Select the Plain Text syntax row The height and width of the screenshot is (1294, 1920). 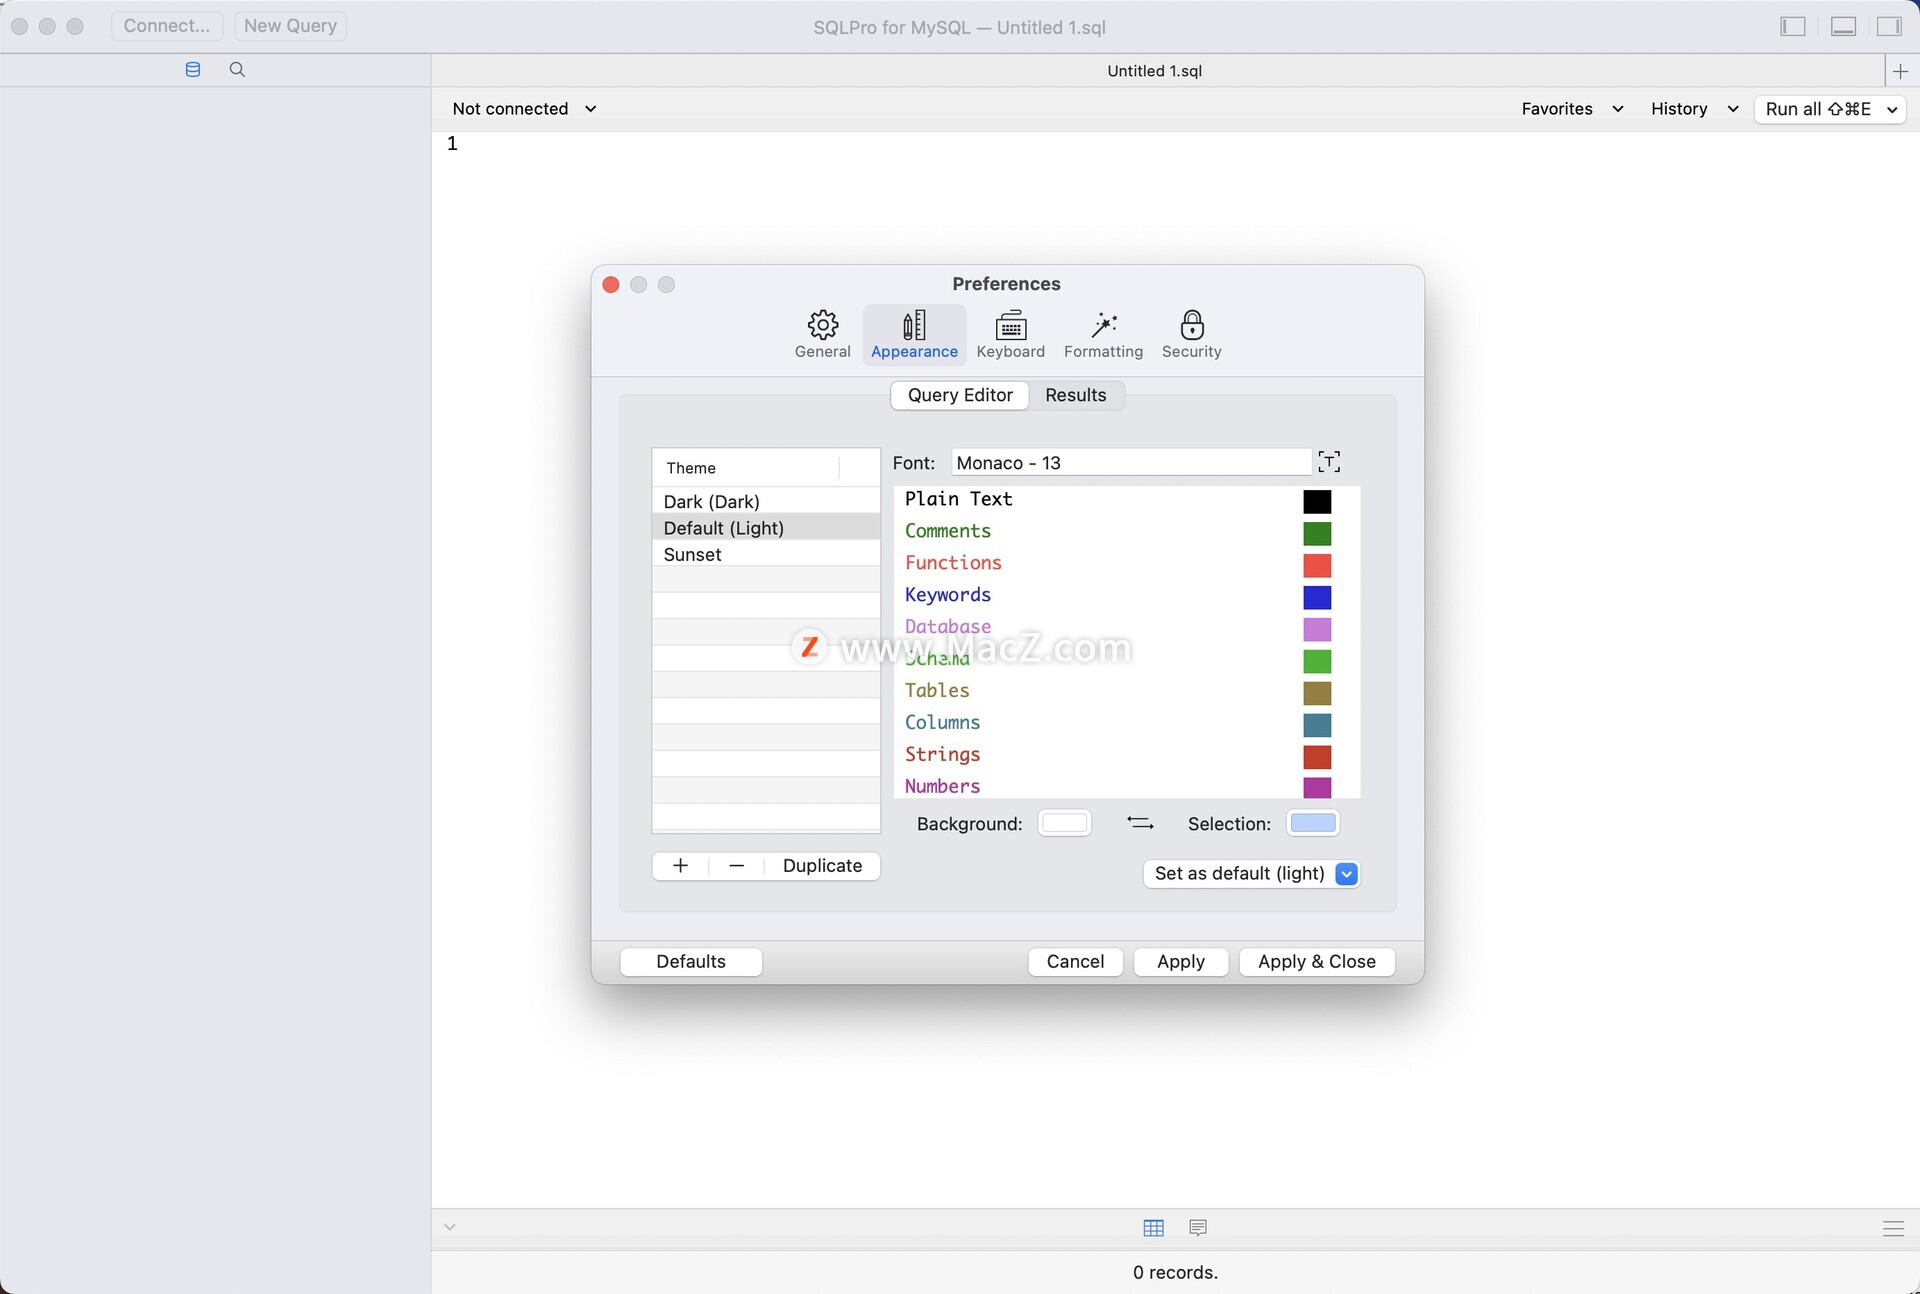coord(1127,499)
